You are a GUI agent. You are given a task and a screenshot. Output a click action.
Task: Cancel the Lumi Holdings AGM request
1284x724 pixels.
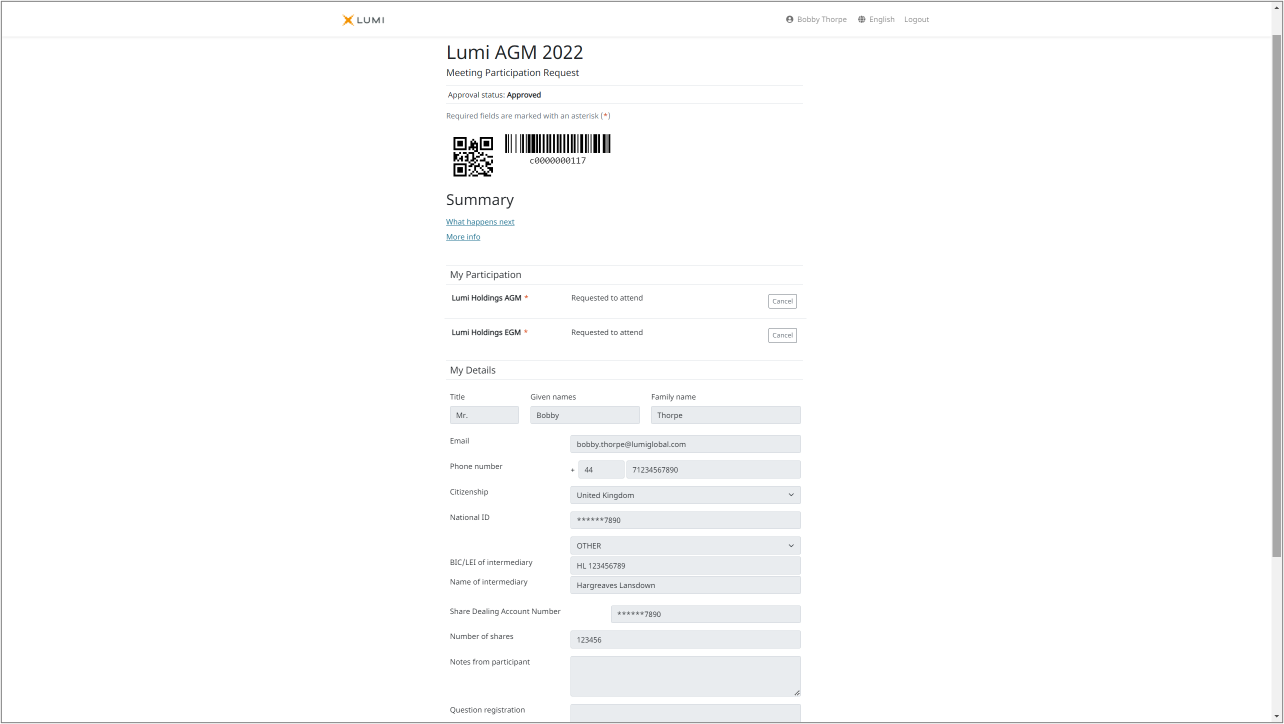pos(782,301)
